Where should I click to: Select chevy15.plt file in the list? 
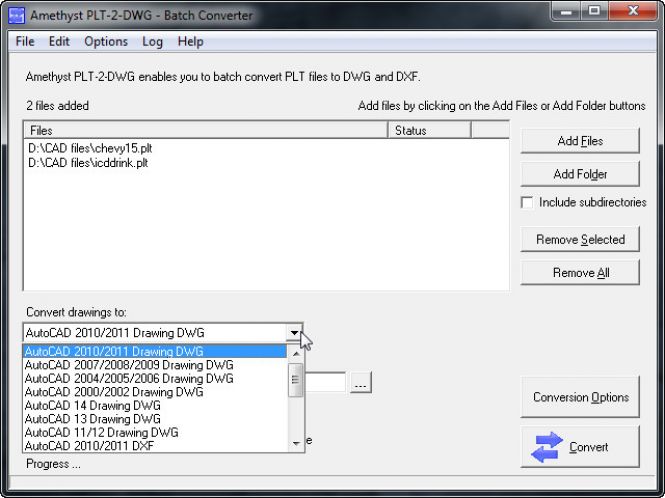[90, 148]
